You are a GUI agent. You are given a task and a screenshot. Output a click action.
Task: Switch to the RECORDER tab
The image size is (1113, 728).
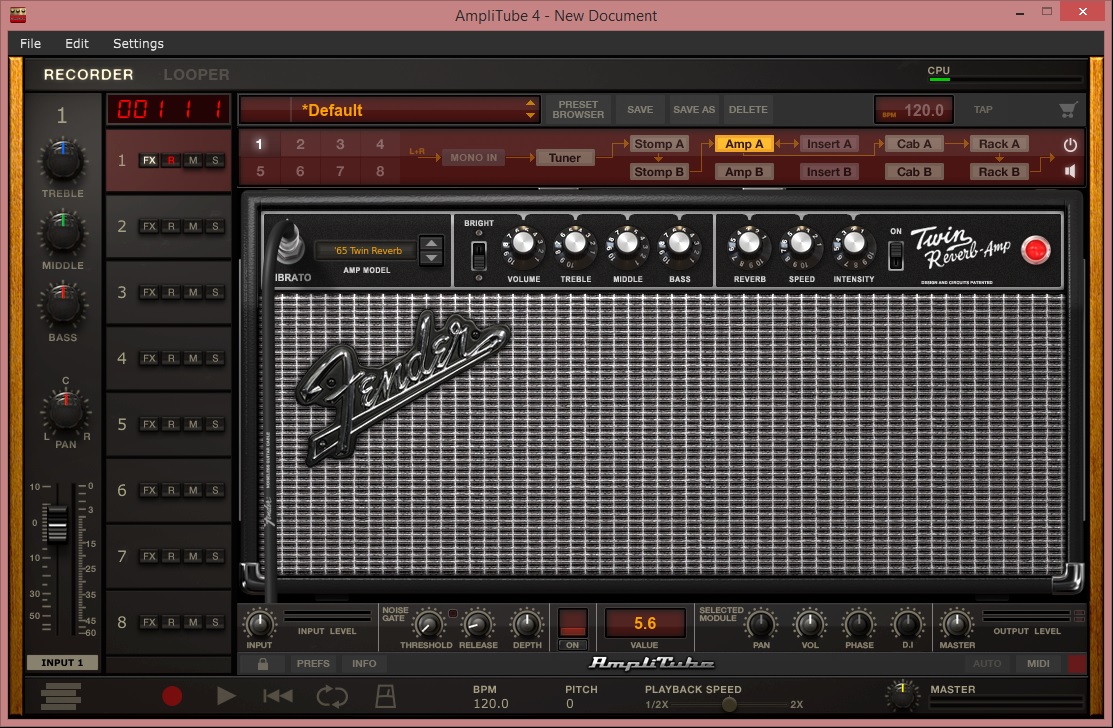(x=89, y=75)
